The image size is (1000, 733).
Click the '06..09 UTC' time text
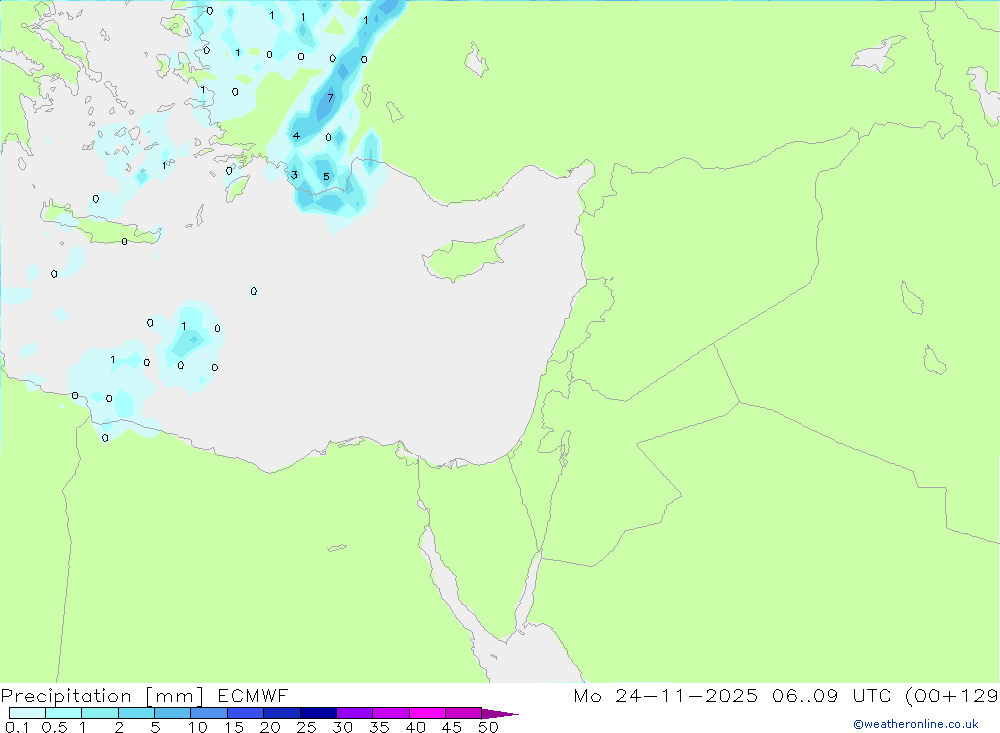click(x=831, y=695)
